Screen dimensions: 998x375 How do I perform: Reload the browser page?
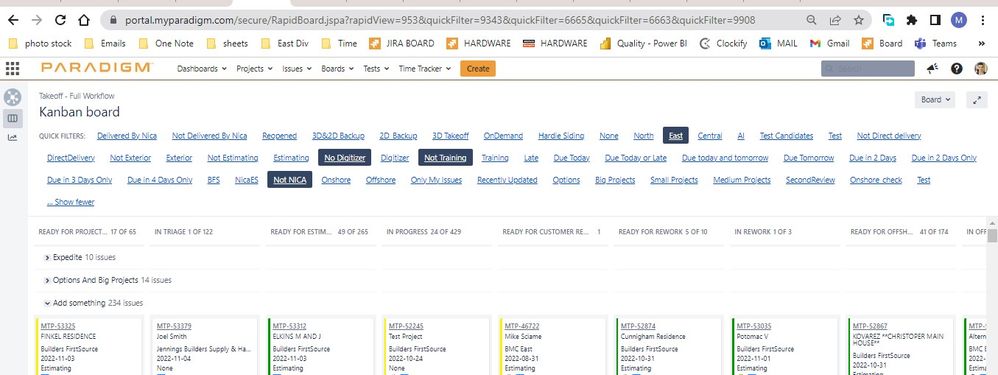[x=60, y=20]
